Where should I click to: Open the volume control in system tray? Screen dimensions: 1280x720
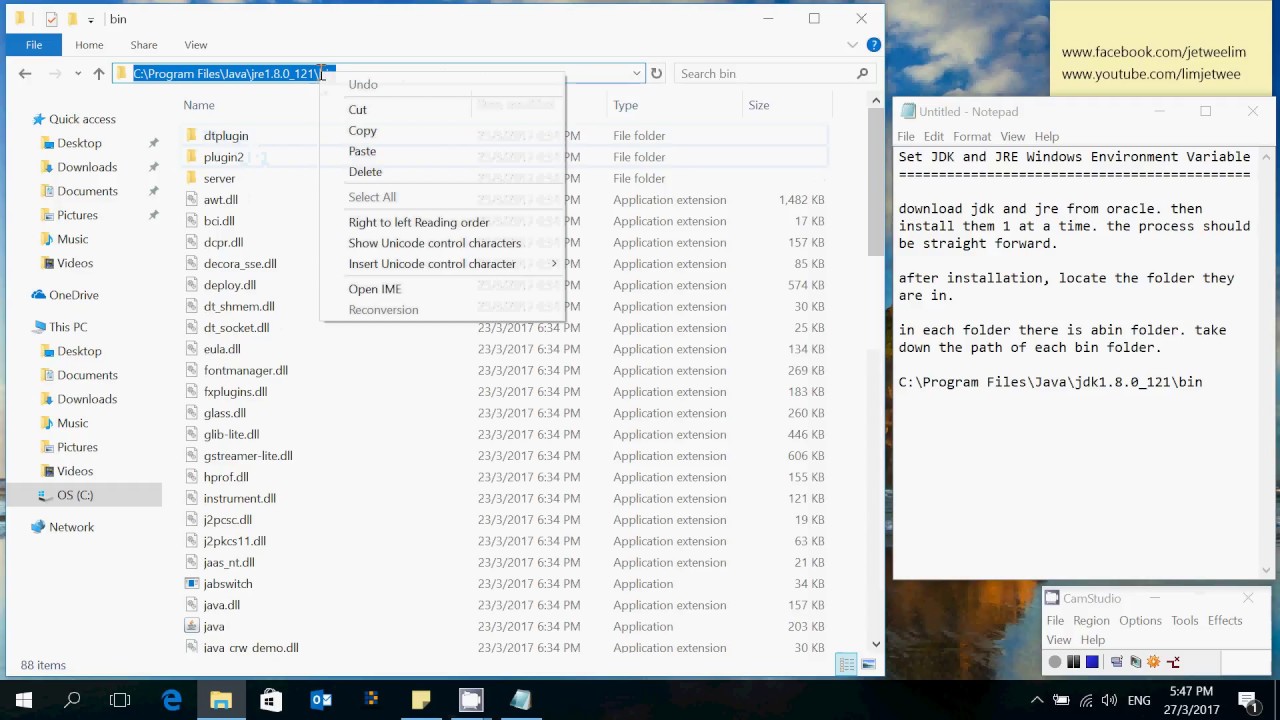pyautogui.click(x=1109, y=700)
